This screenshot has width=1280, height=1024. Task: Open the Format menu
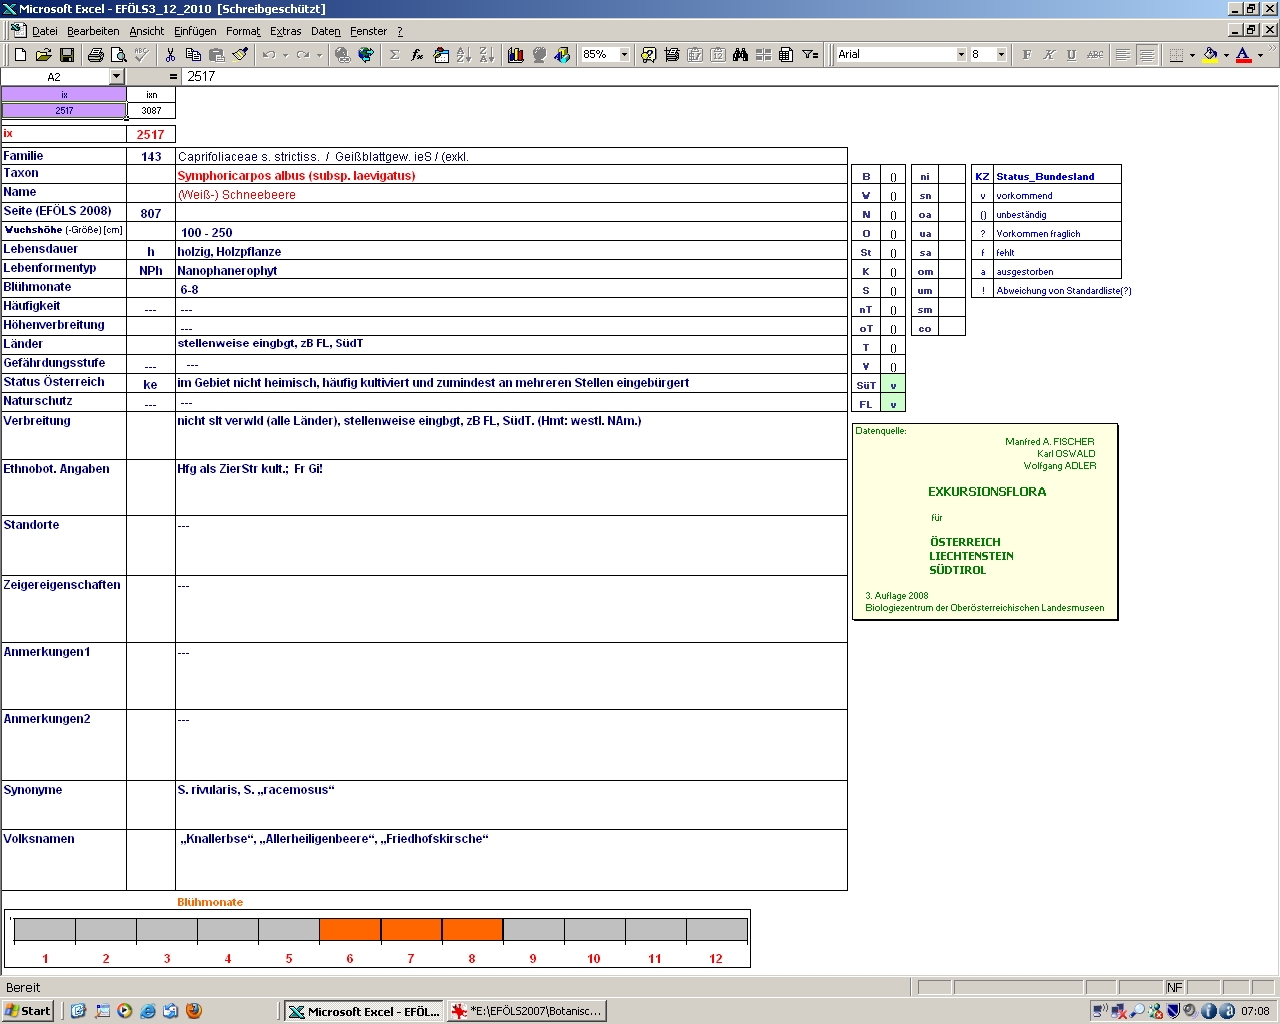pos(243,31)
